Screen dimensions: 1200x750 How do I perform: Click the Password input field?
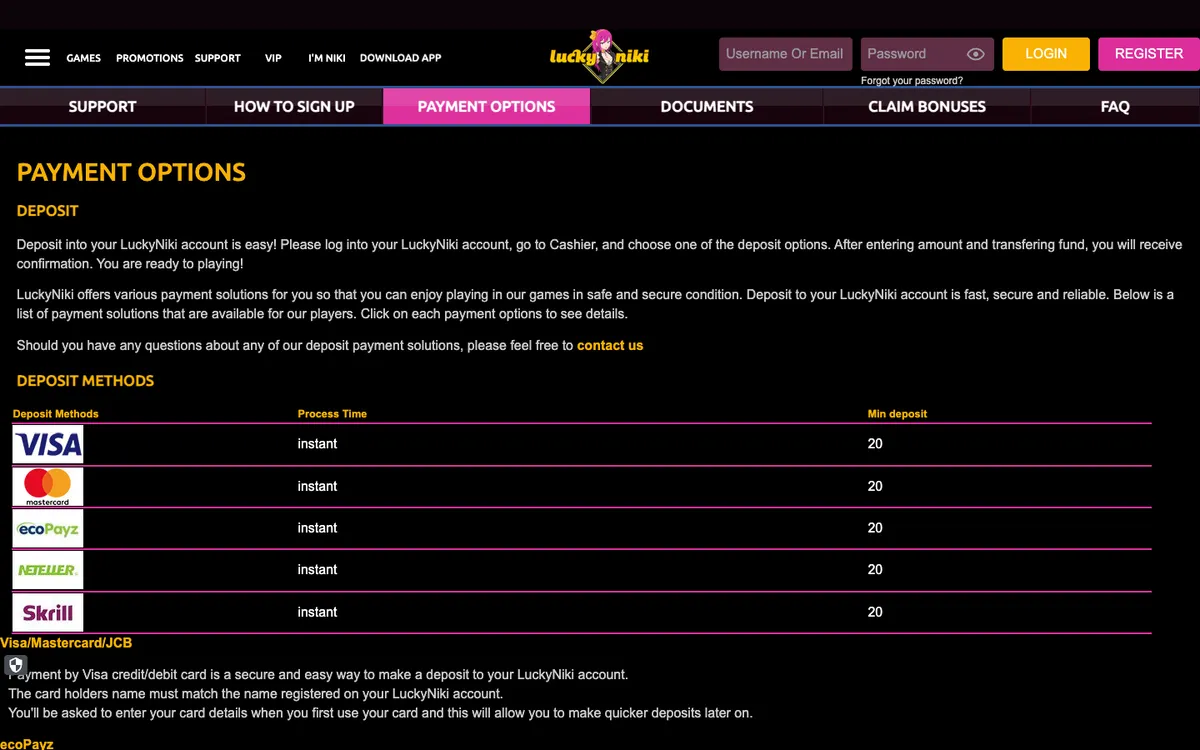[927, 54]
